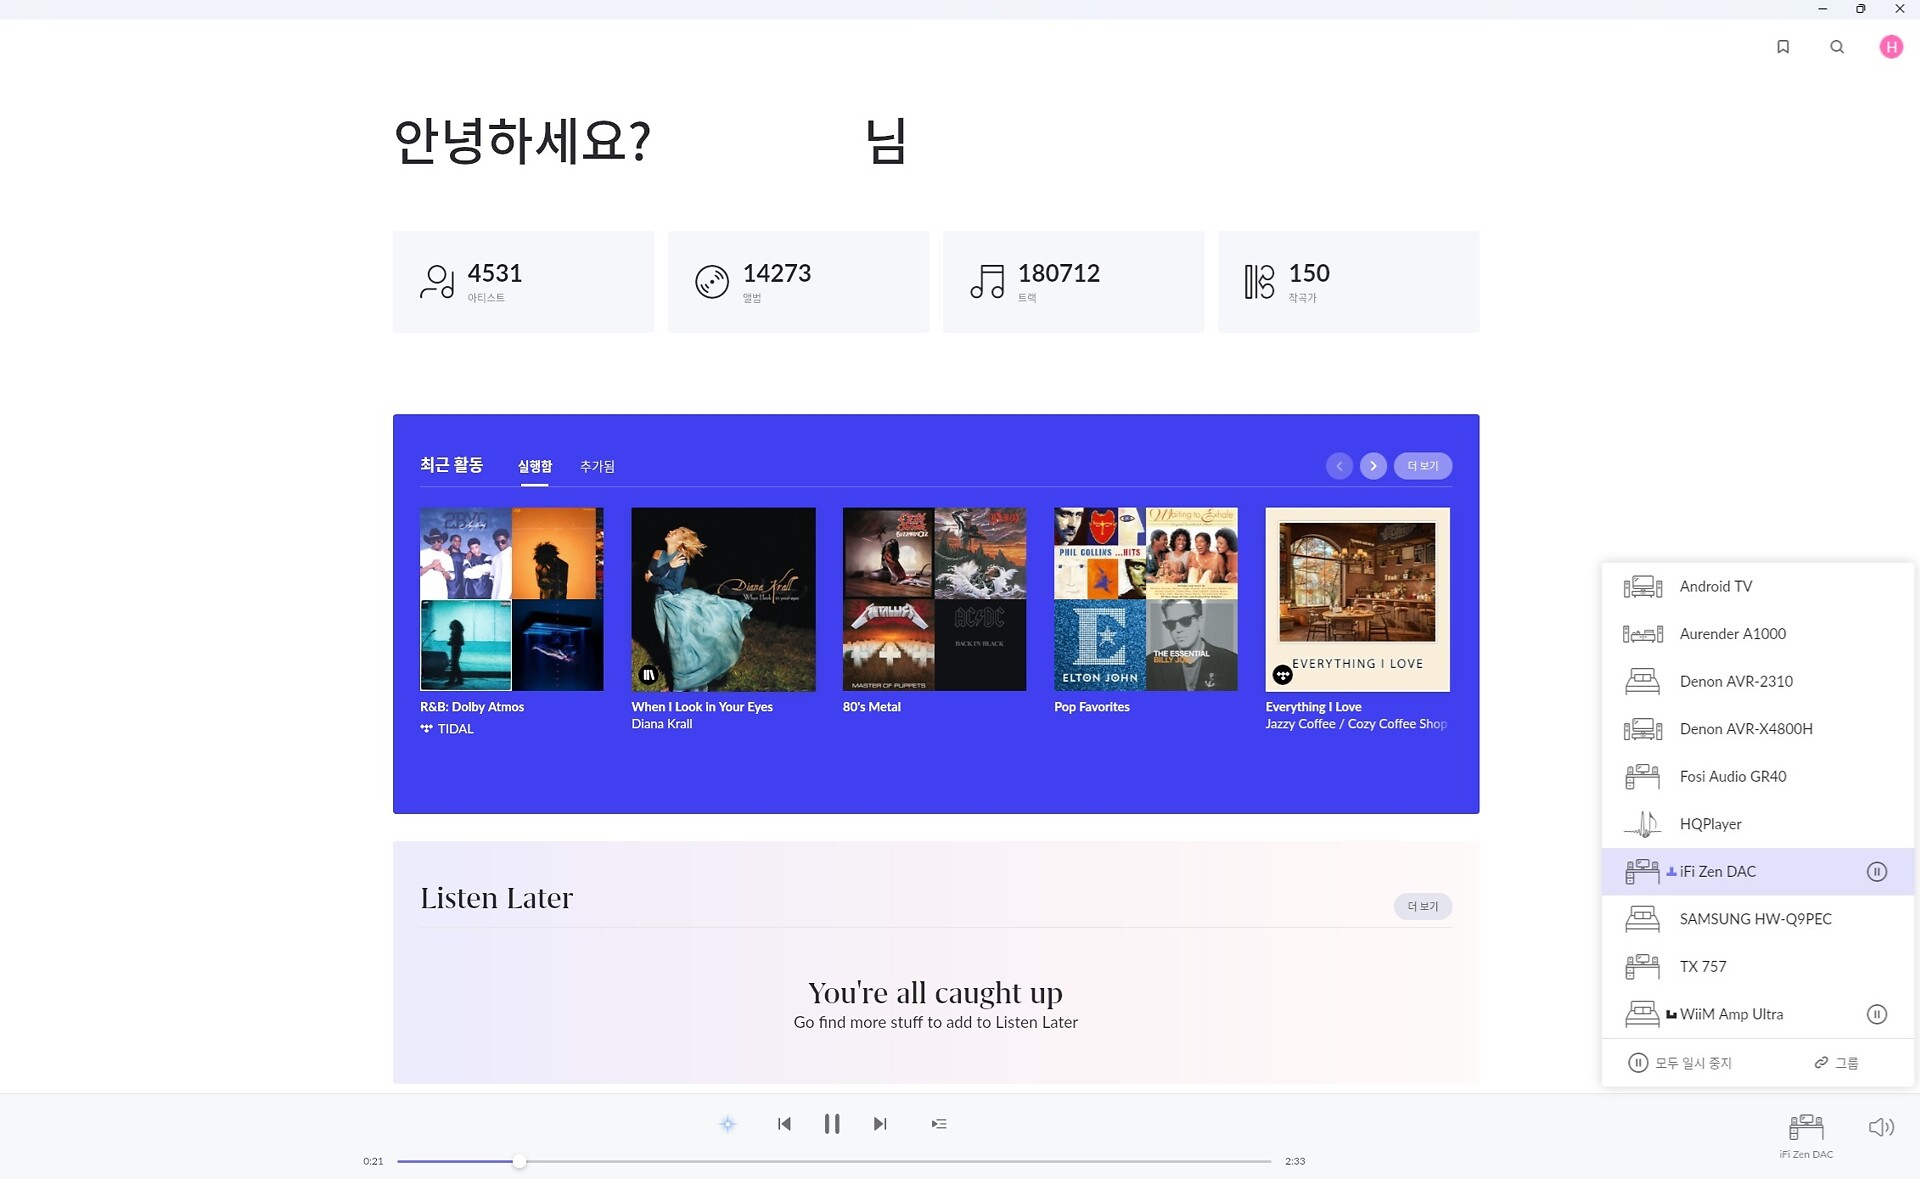This screenshot has width=1920, height=1179.
Task: Pause current playback
Action: 831,1124
